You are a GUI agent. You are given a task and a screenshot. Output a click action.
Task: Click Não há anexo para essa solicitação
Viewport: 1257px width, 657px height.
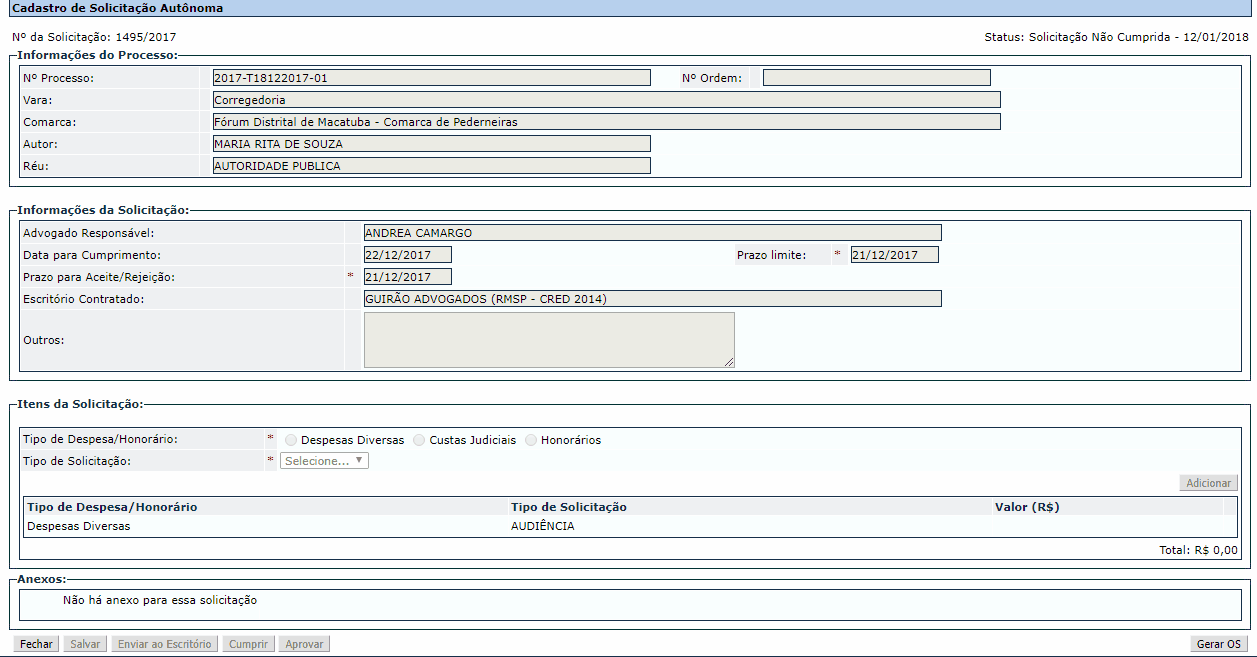(x=160, y=601)
